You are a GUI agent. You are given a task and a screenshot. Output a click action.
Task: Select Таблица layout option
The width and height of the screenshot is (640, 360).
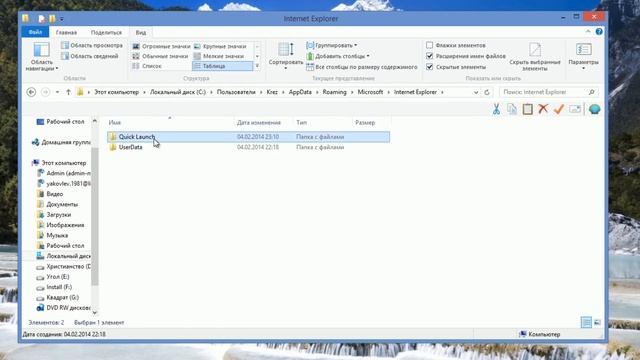click(x=222, y=66)
